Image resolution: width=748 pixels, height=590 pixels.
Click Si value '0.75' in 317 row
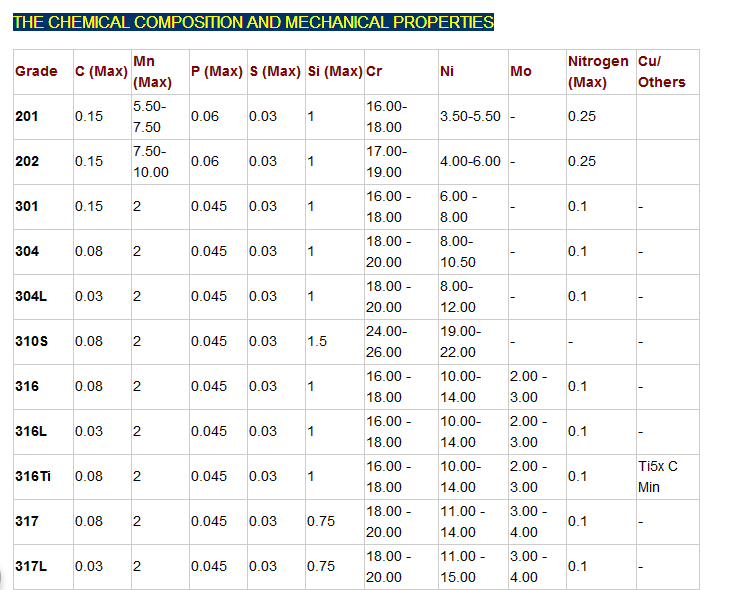321,521
